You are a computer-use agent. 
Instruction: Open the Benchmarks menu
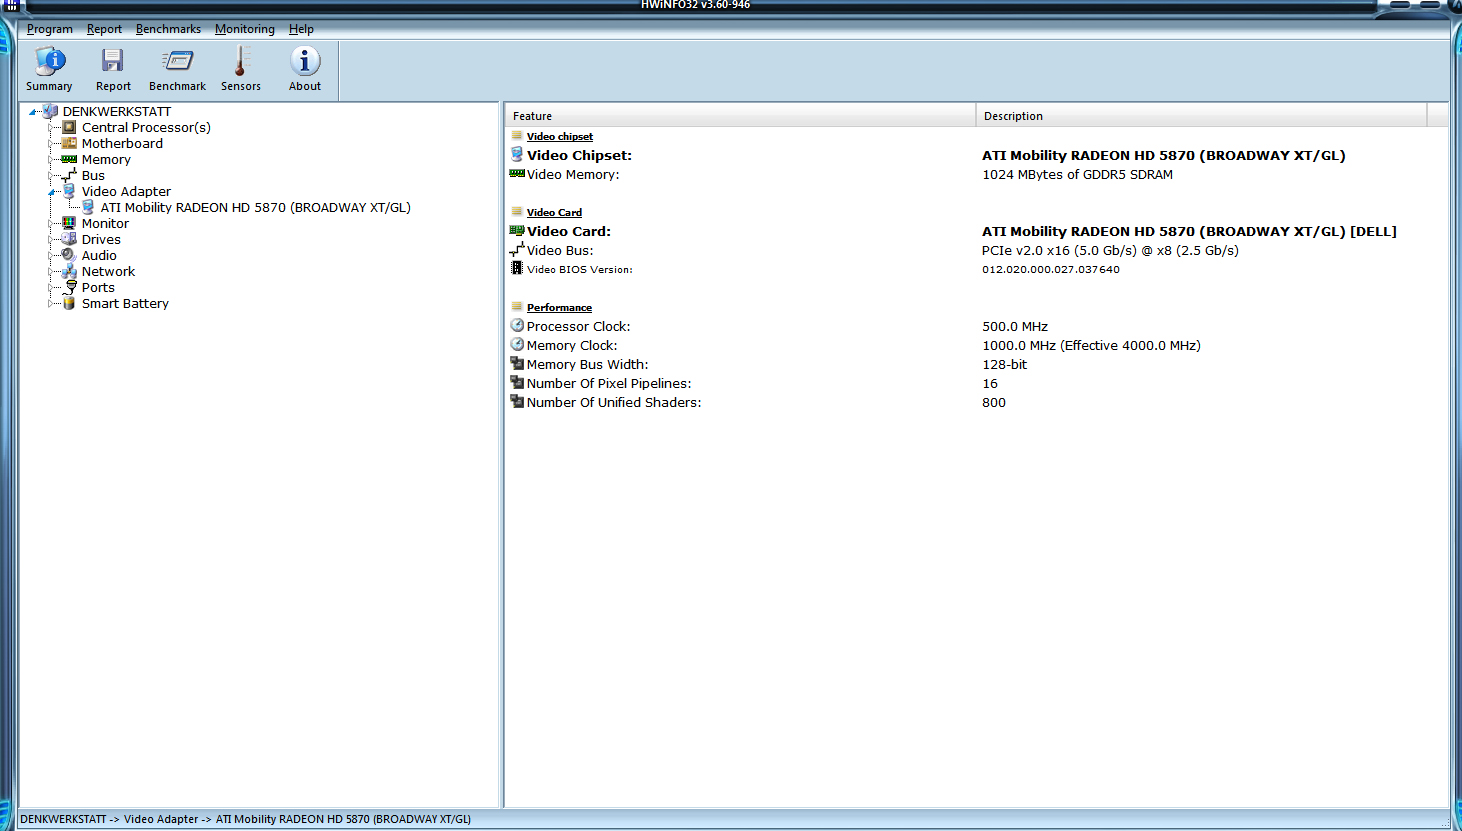tap(168, 29)
